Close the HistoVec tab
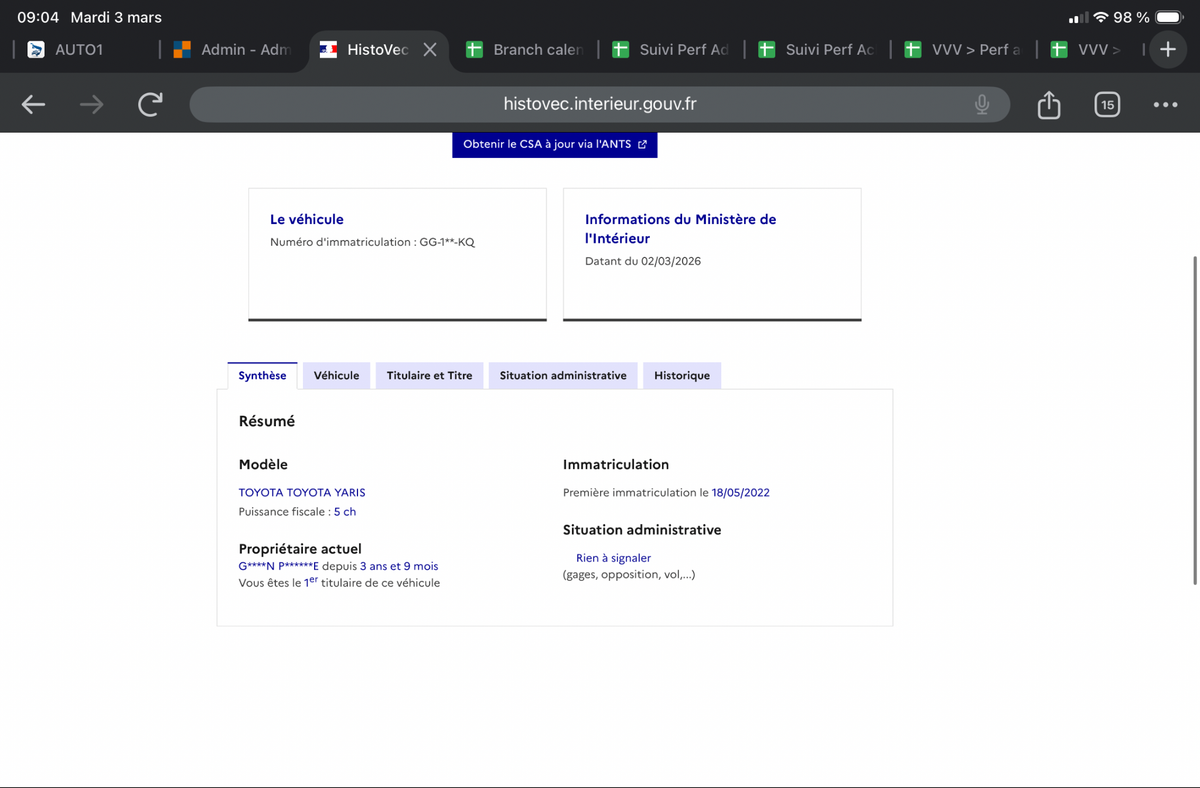The height and width of the screenshot is (788, 1200). (430, 49)
